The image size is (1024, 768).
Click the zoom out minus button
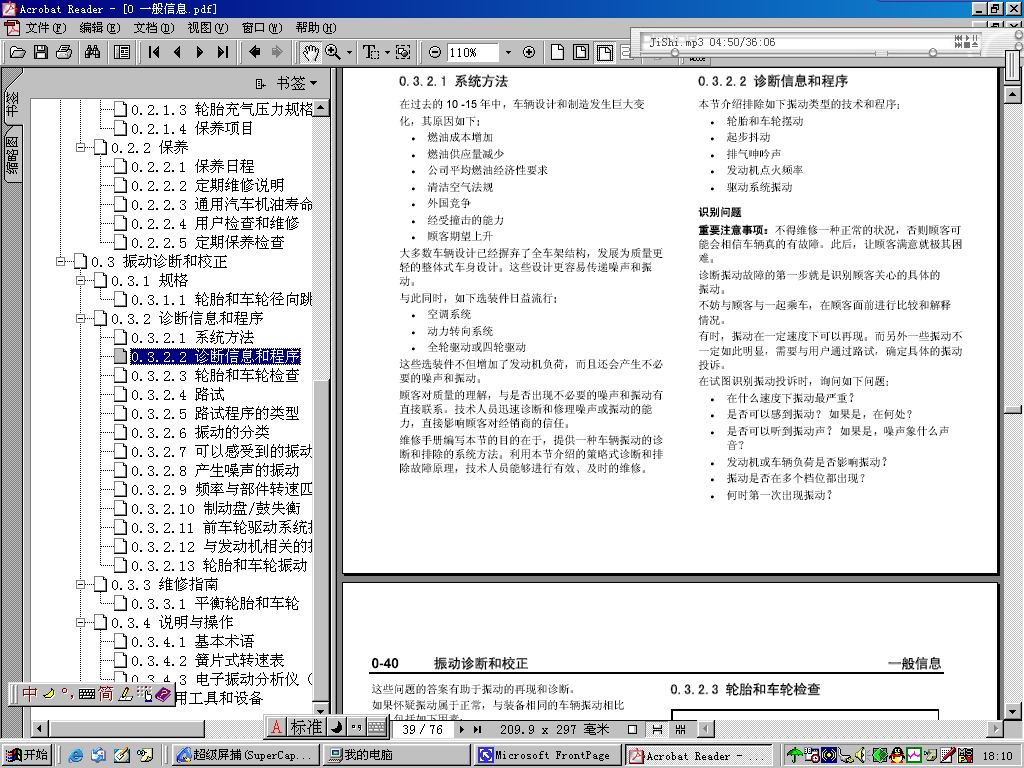(434, 52)
